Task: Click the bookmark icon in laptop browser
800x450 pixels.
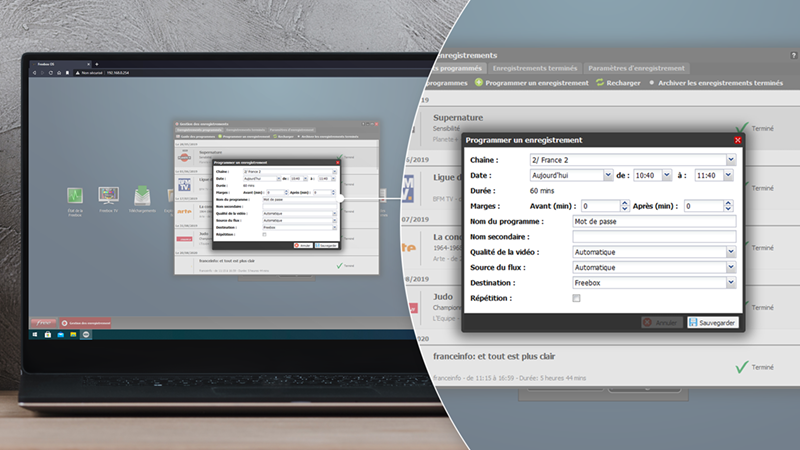Action: (67, 73)
